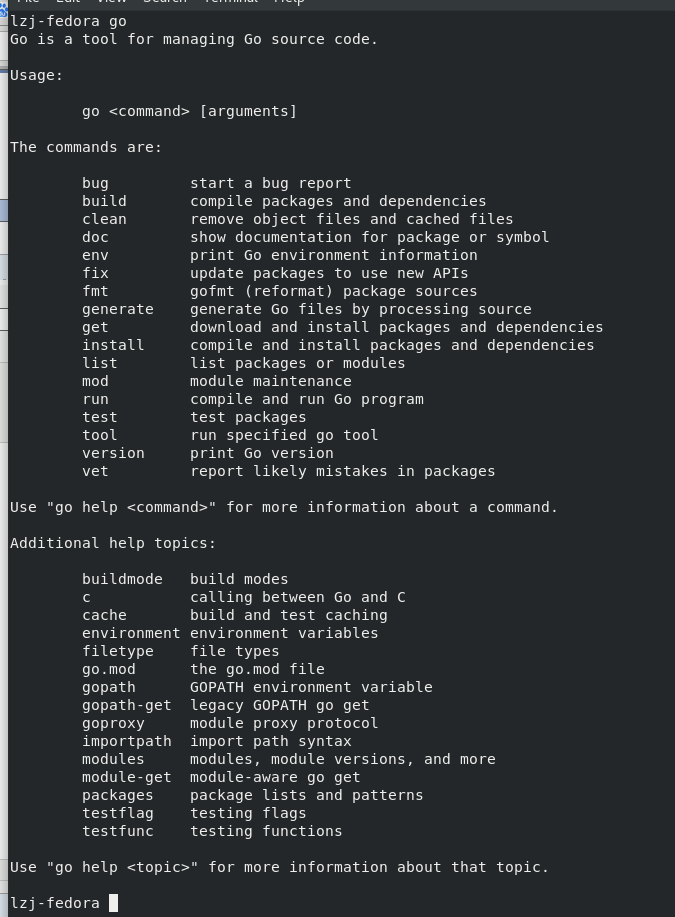Screen dimensions: 675x917
Task: Open the View menu
Action: coord(111,2)
